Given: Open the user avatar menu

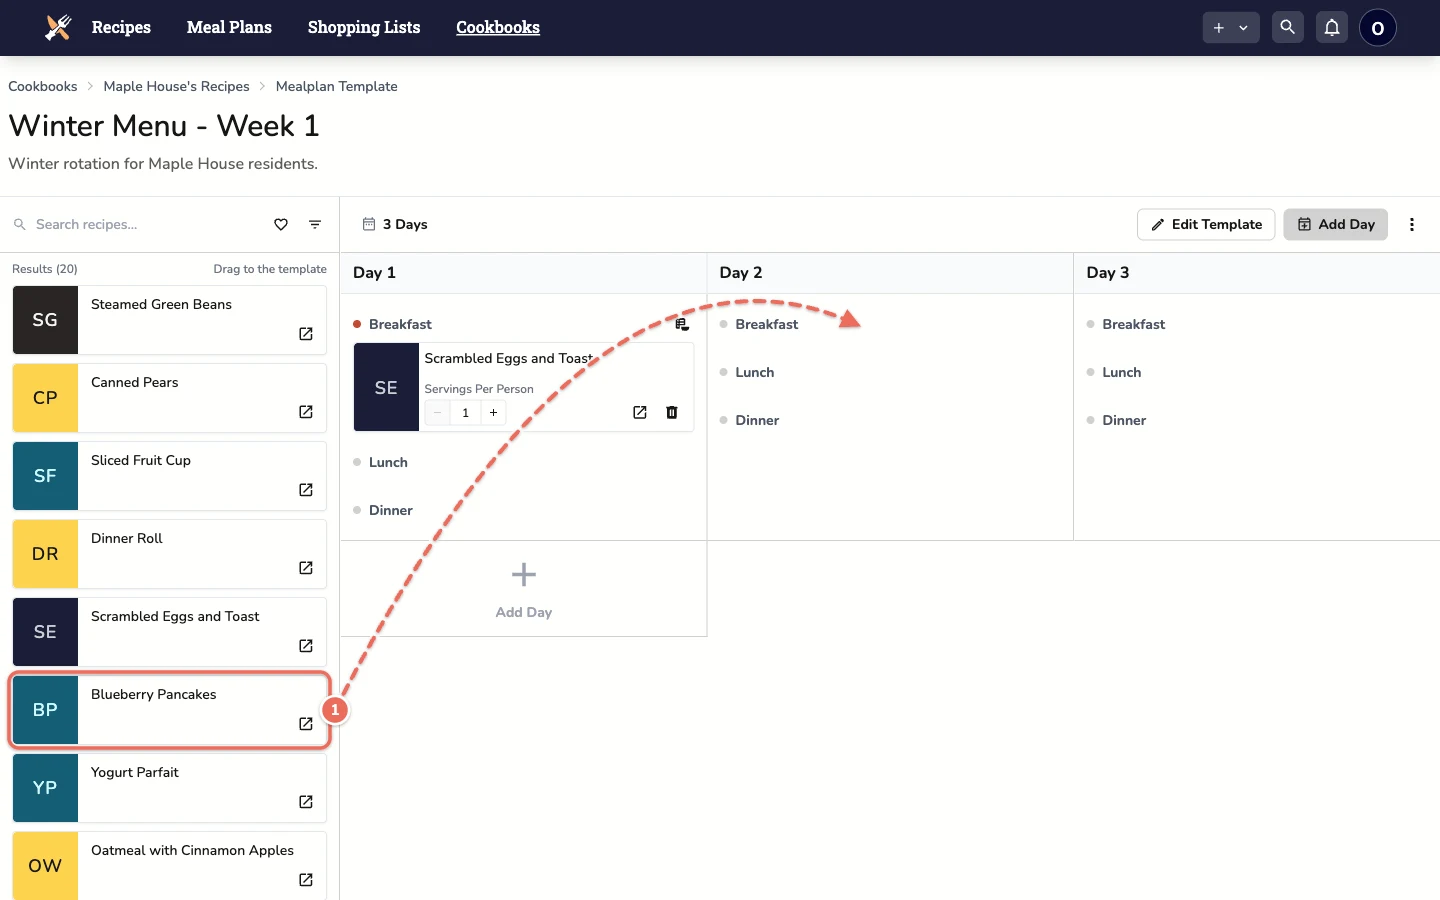Looking at the screenshot, I should (x=1378, y=28).
